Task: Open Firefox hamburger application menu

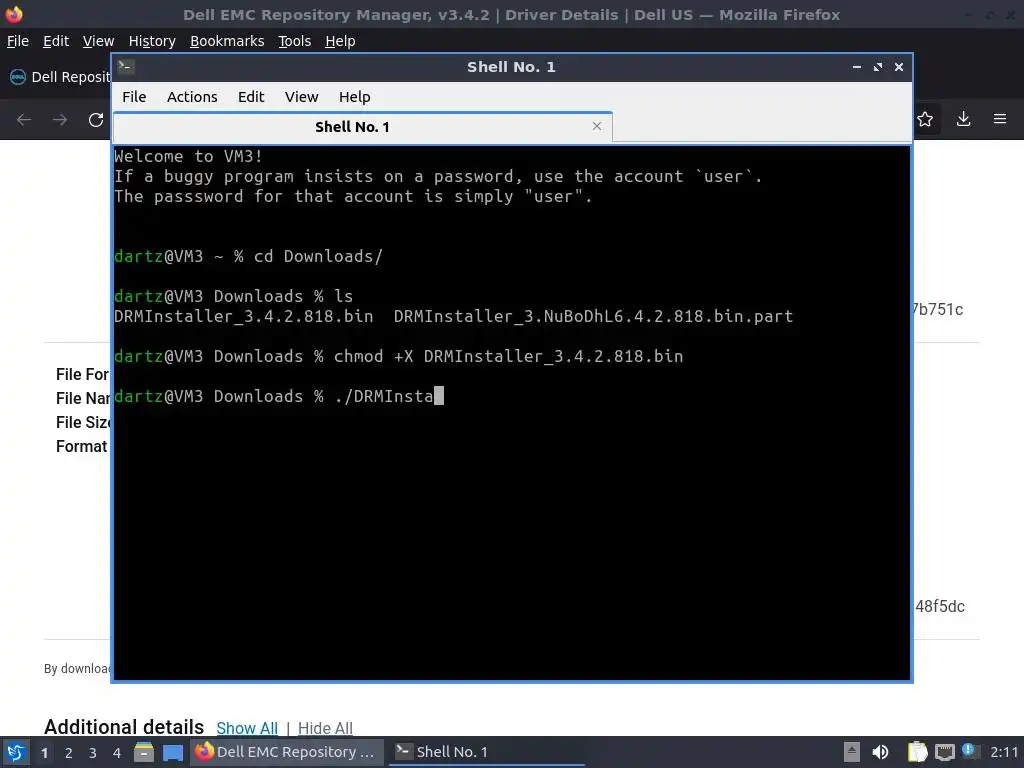Action: (x=1000, y=119)
